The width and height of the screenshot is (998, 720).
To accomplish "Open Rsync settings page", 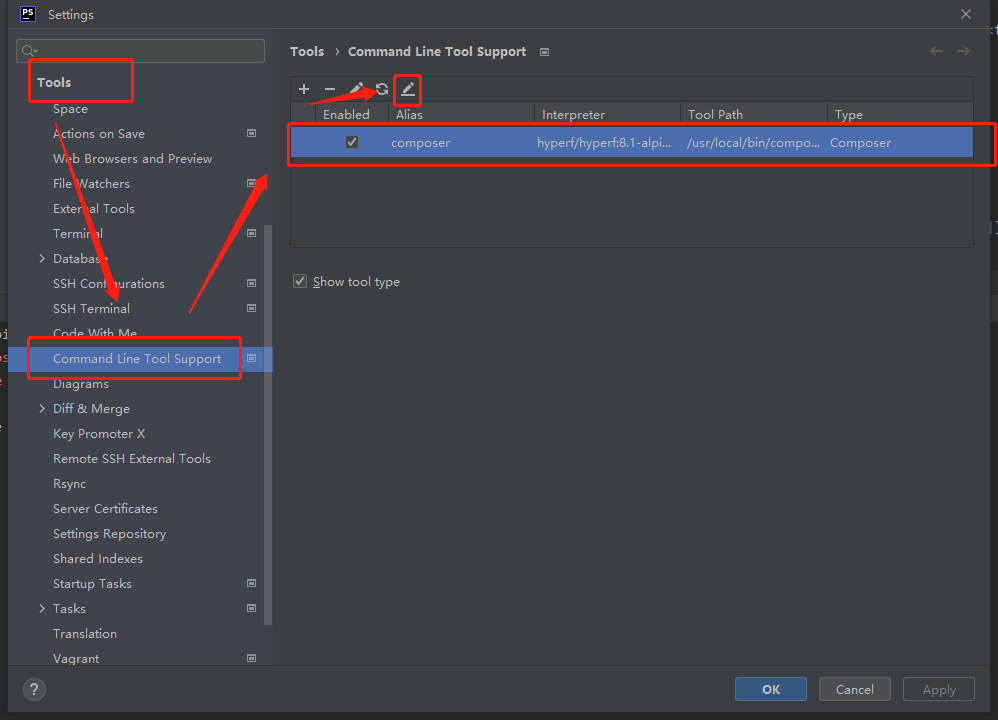I will 69,484.
